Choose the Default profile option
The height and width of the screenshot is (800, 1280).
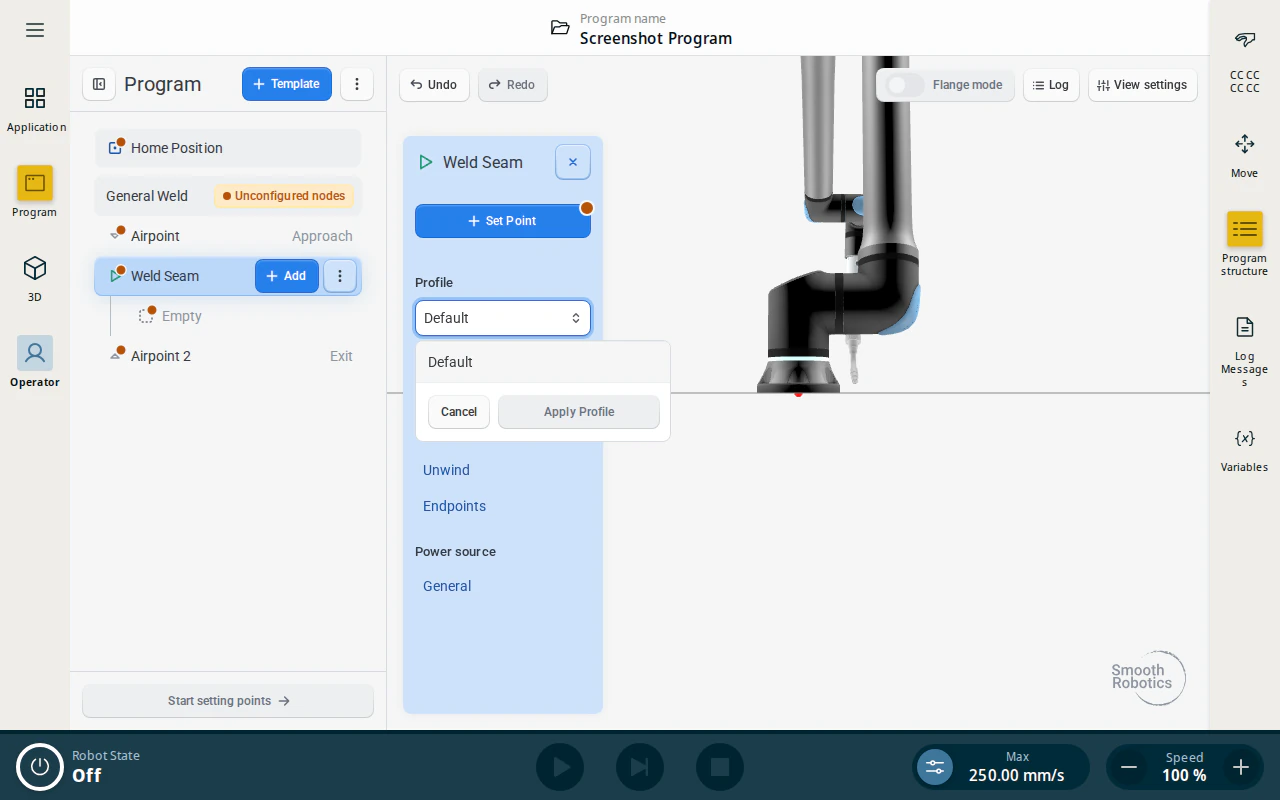click(543, 362)
